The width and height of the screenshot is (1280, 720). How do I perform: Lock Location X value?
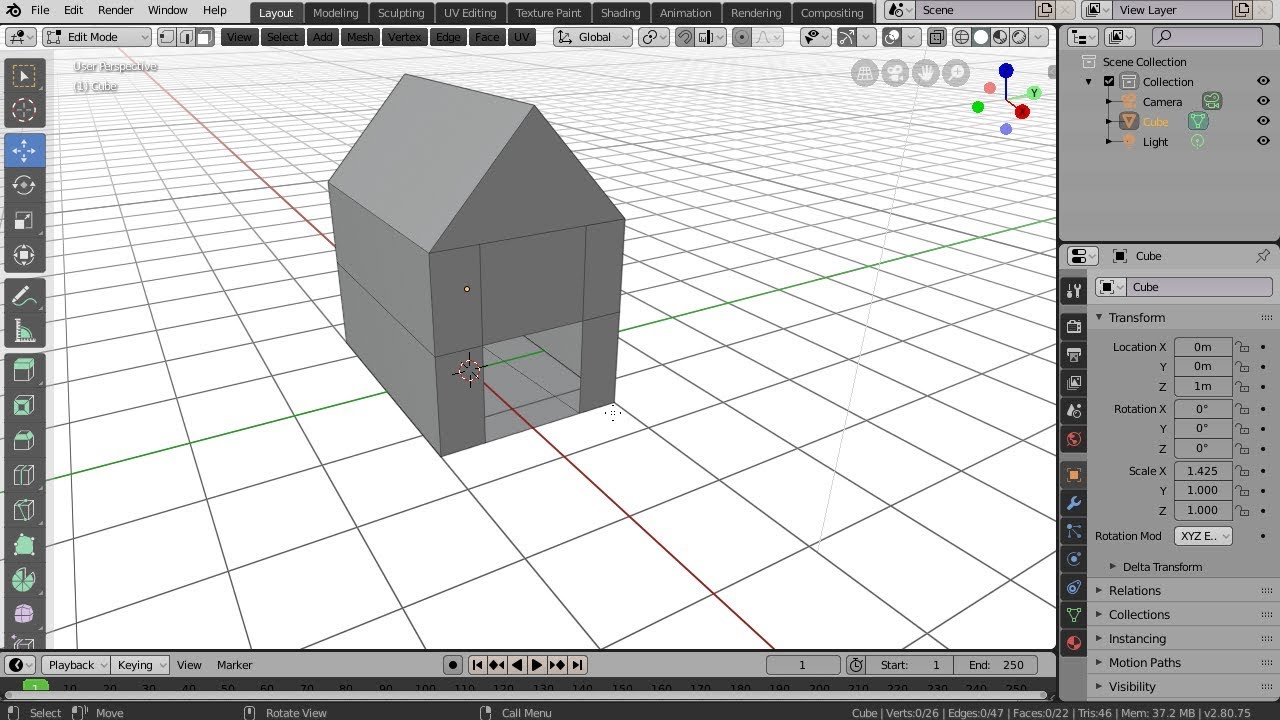point(1242,347)
